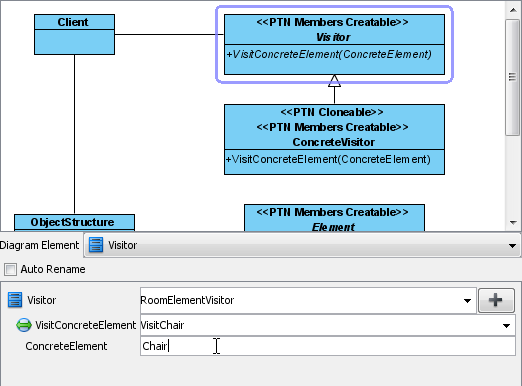
Task: Click the scrollbar up arrow
Action: 513,10
